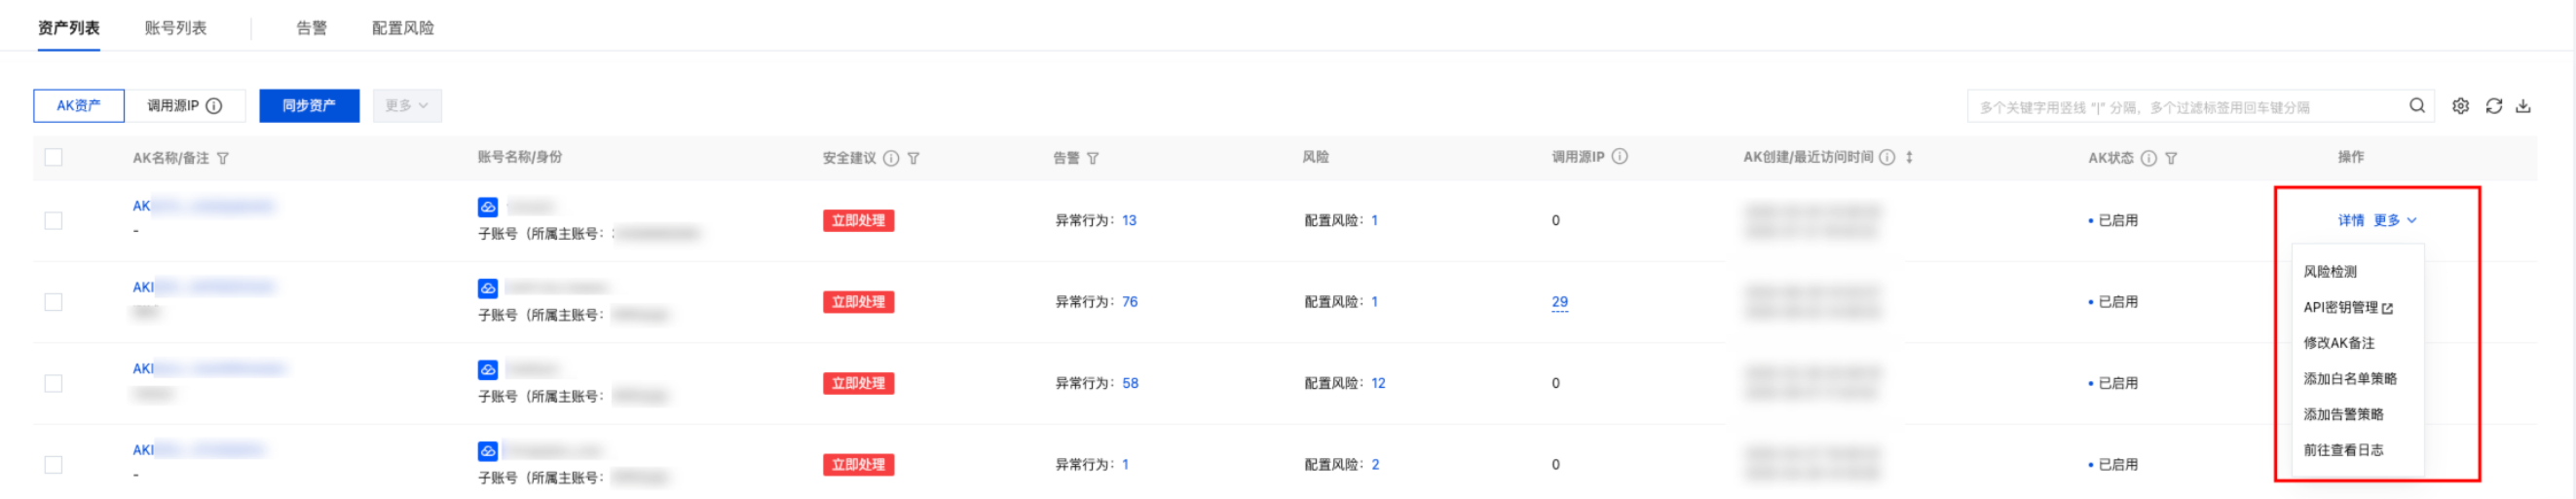Open table settings gear icon
2576x499 pixels.
(2460, 106)
